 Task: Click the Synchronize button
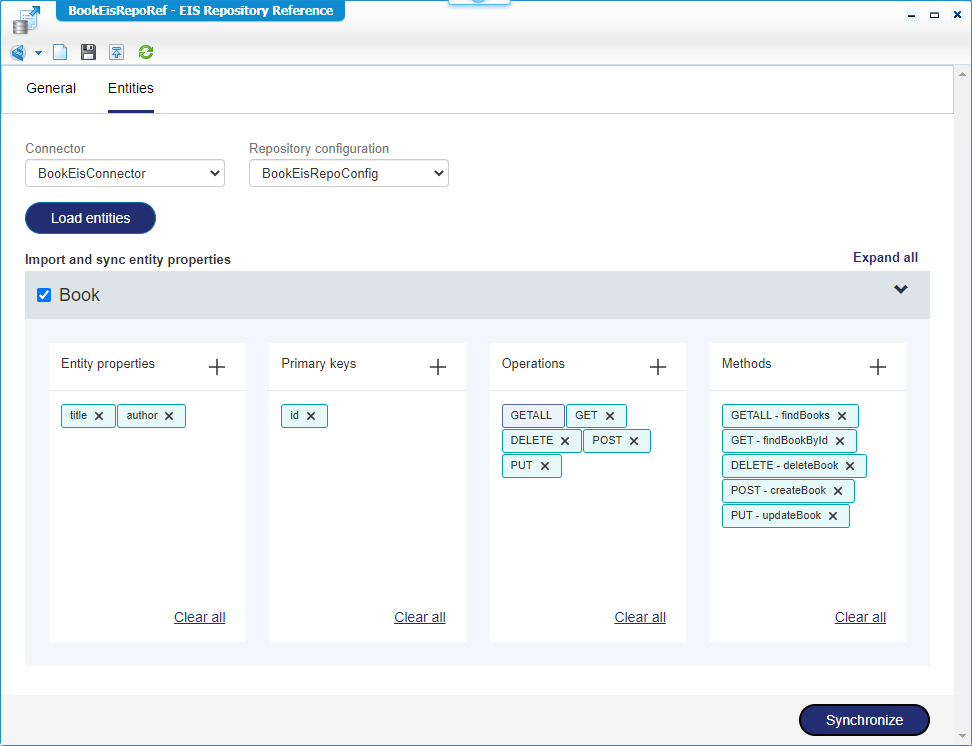click(864, 720)
